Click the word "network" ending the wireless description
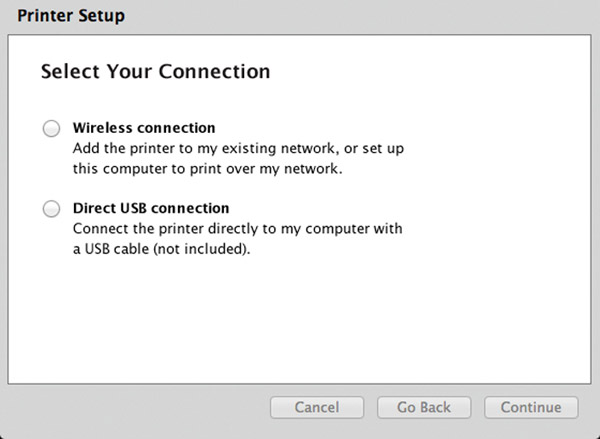 (311, 169)
